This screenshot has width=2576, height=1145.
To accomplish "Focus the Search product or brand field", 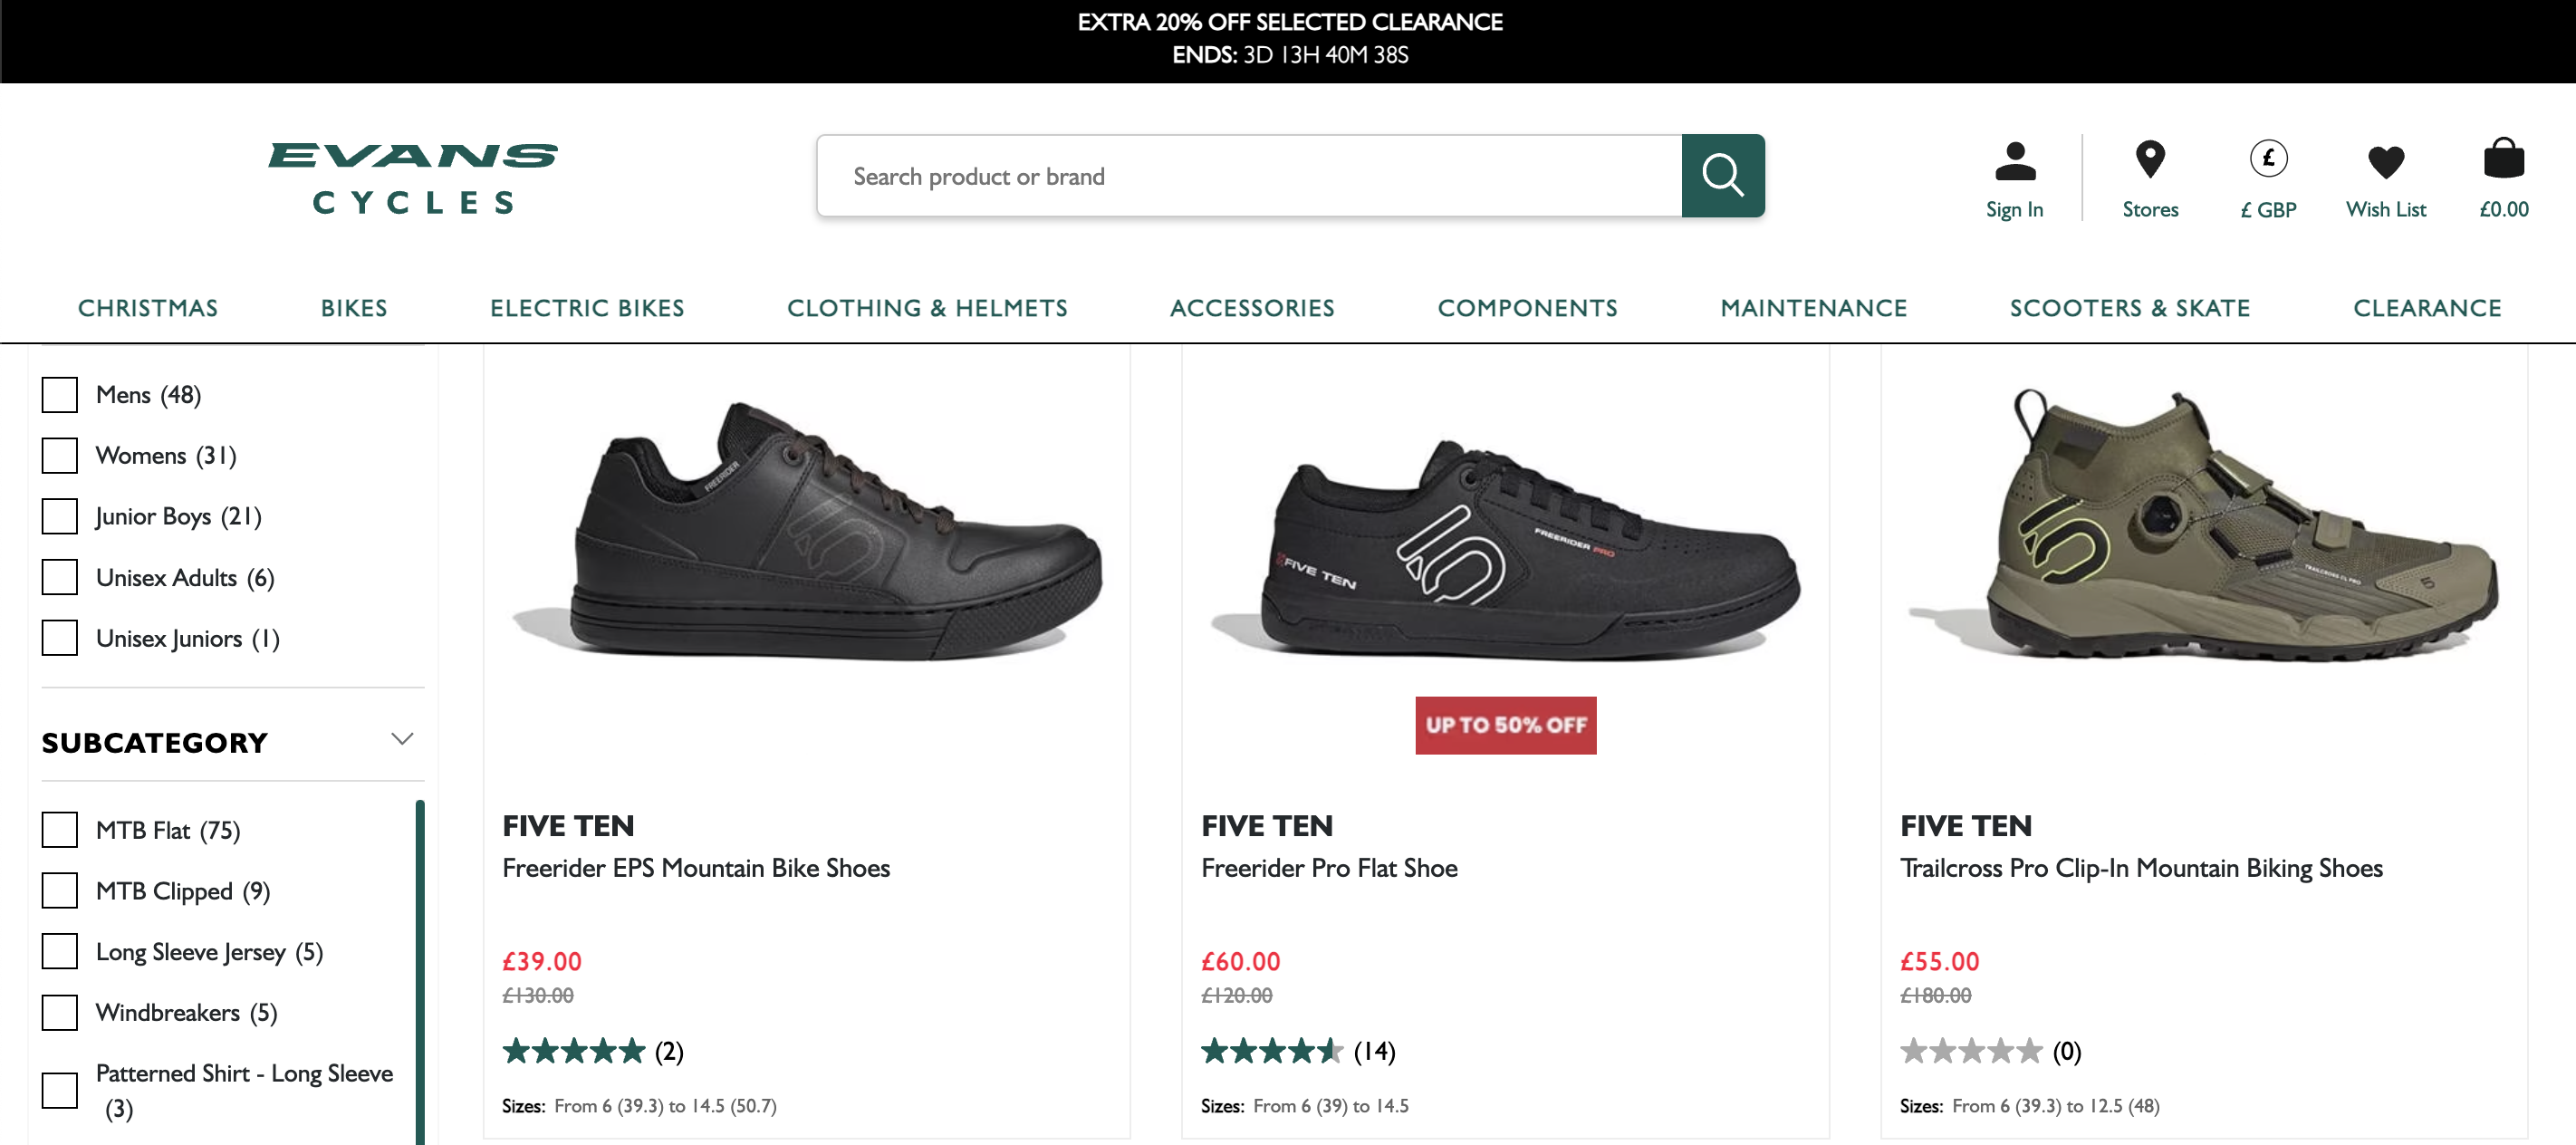I will click(1248, 176).
